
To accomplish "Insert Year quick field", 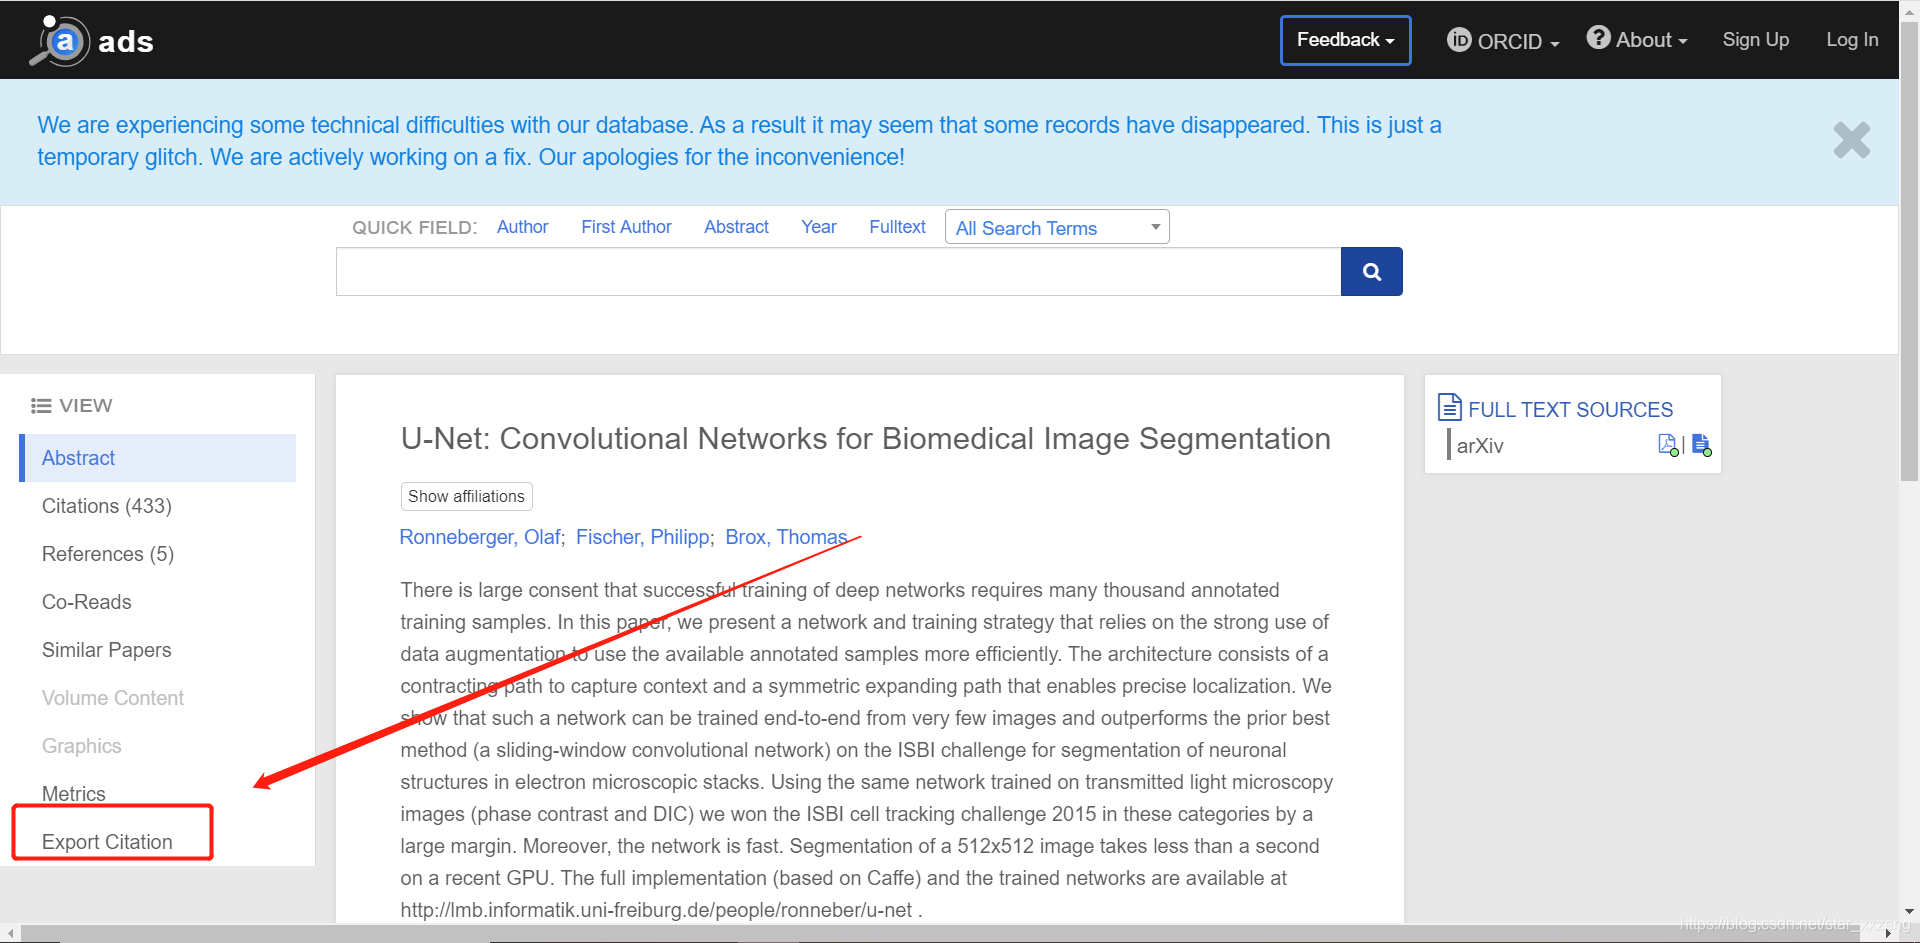I will pos(818,227).
